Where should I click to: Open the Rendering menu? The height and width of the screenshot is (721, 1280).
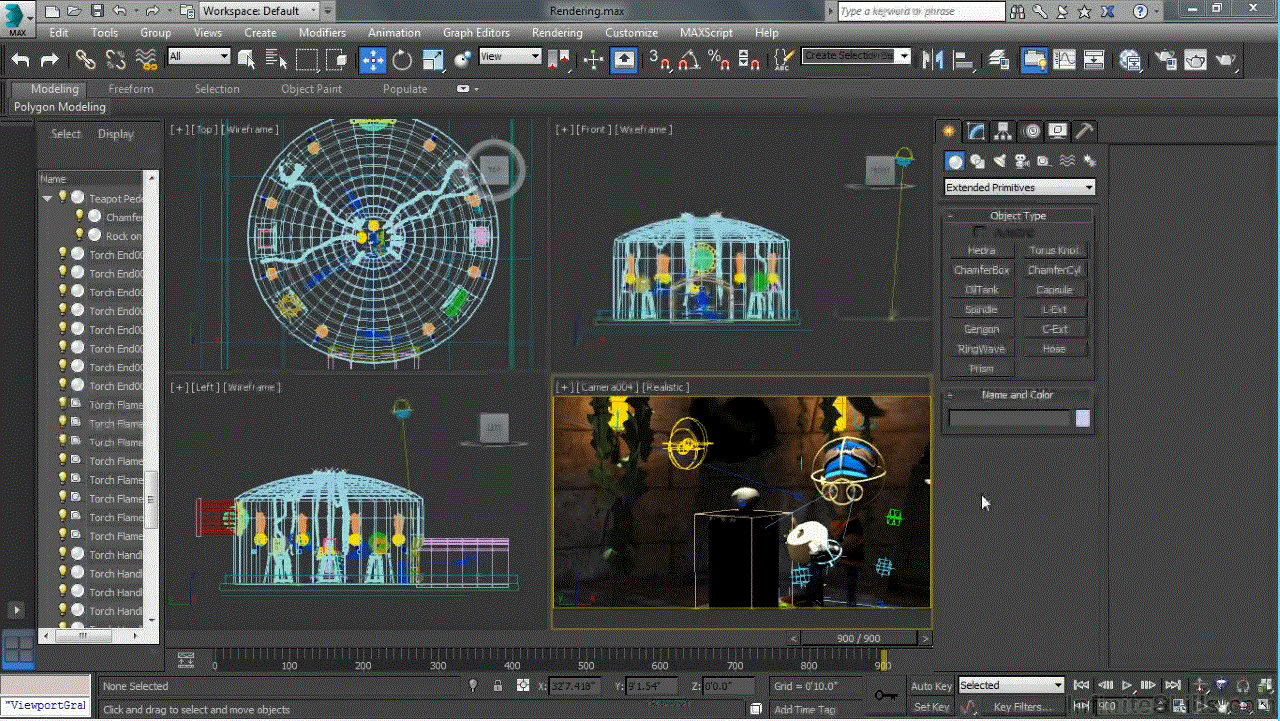point(557,32)
